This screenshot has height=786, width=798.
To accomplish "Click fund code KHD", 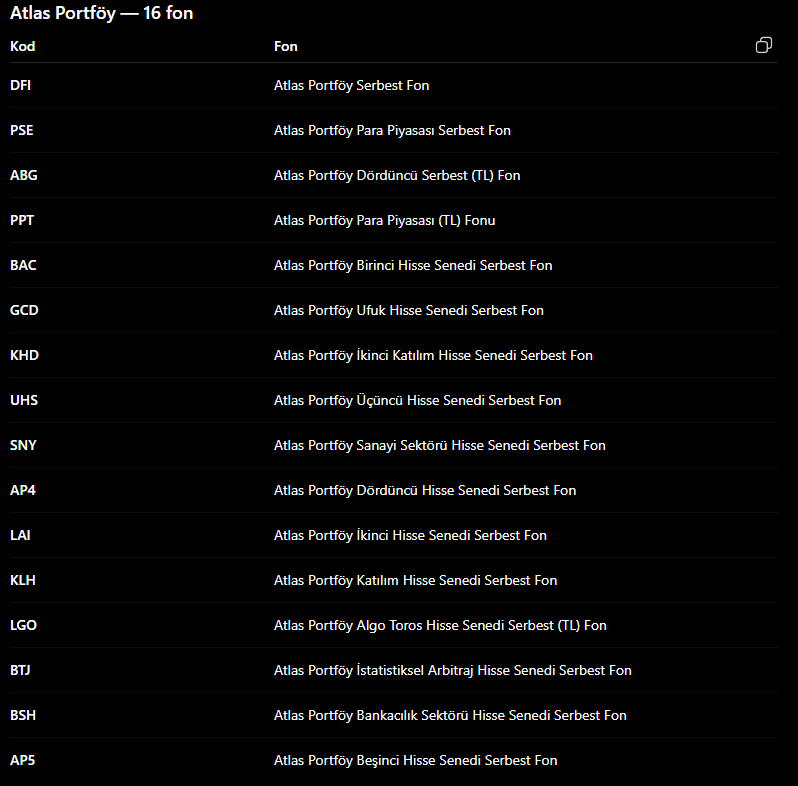I will (24, 355).
